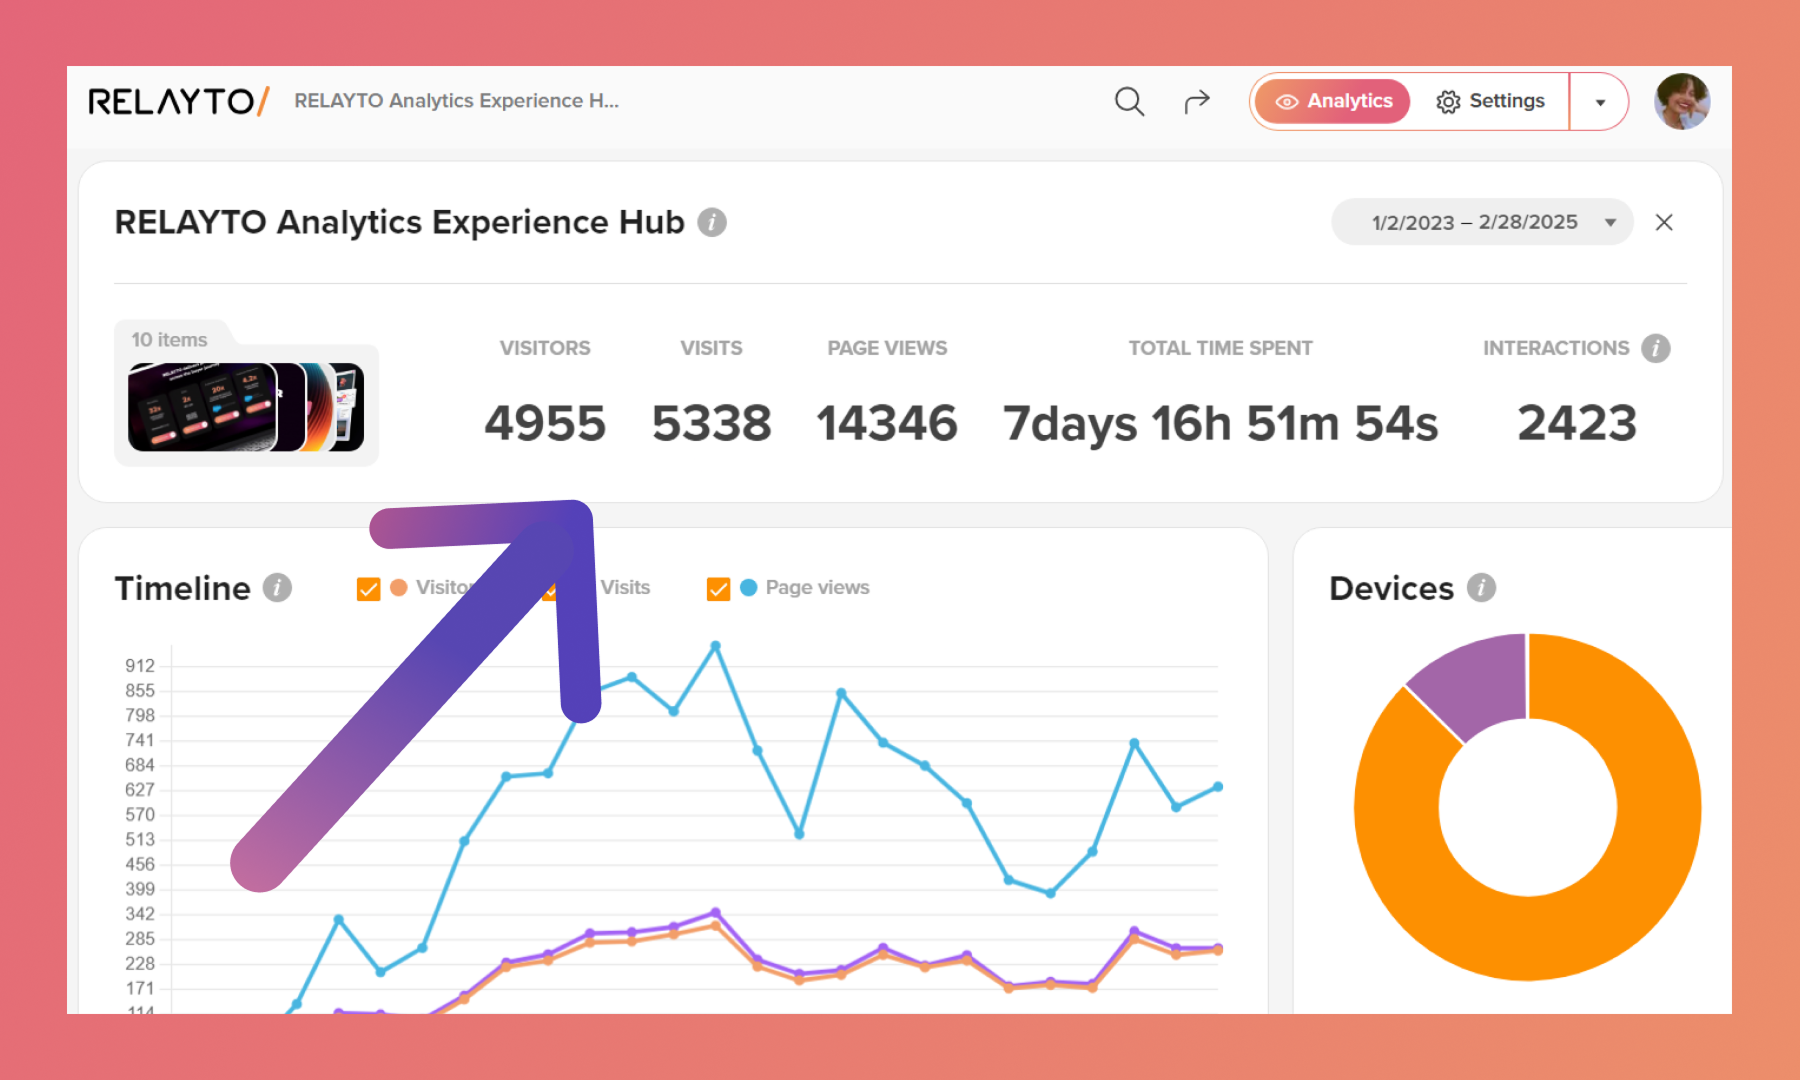The height and width of the screenshot is (1080, 1800).
Task: Click the info icon next to Timeline
Action: (x=278, y=588)
